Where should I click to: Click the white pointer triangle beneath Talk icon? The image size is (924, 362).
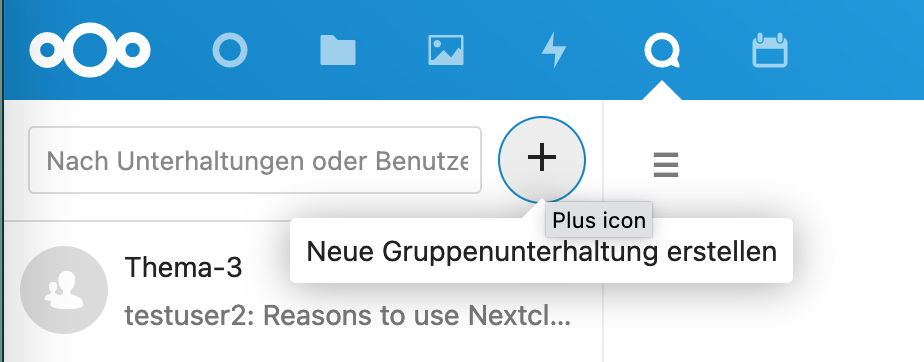coord(662,91)
